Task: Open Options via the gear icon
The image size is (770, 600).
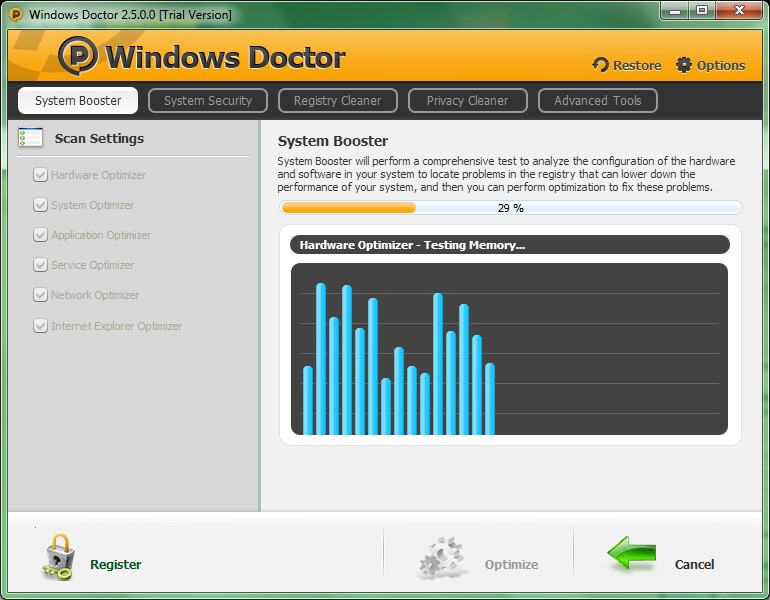Action: click(684, 65)
